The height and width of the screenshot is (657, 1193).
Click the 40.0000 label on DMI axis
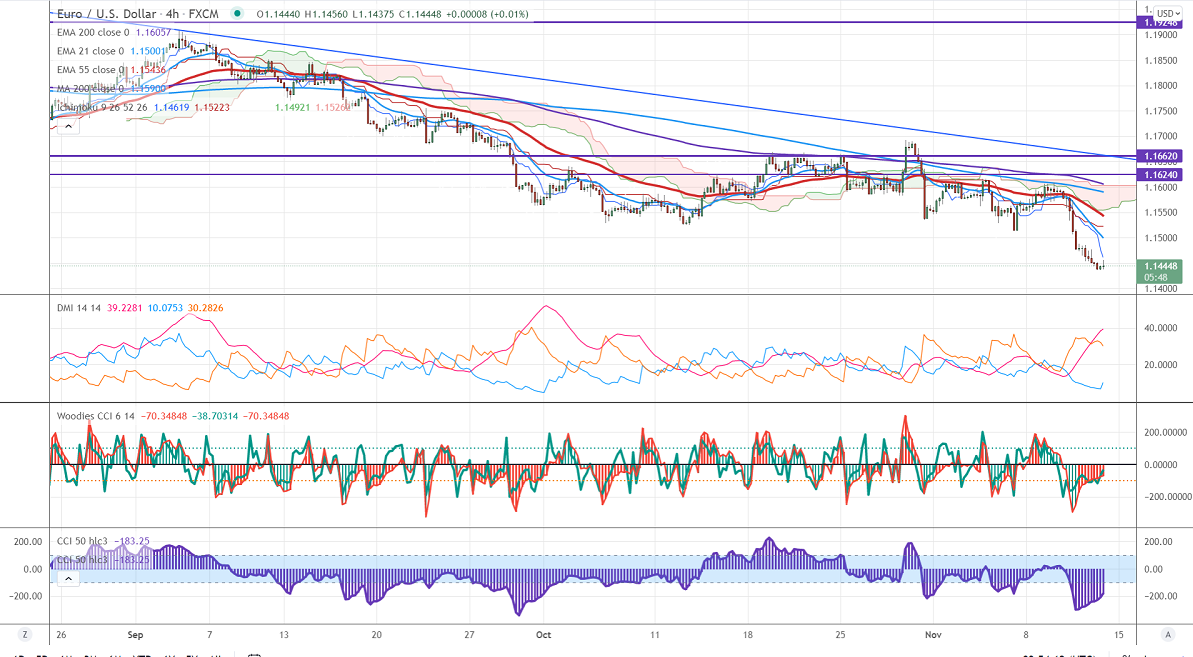(x=1161, y=328)
